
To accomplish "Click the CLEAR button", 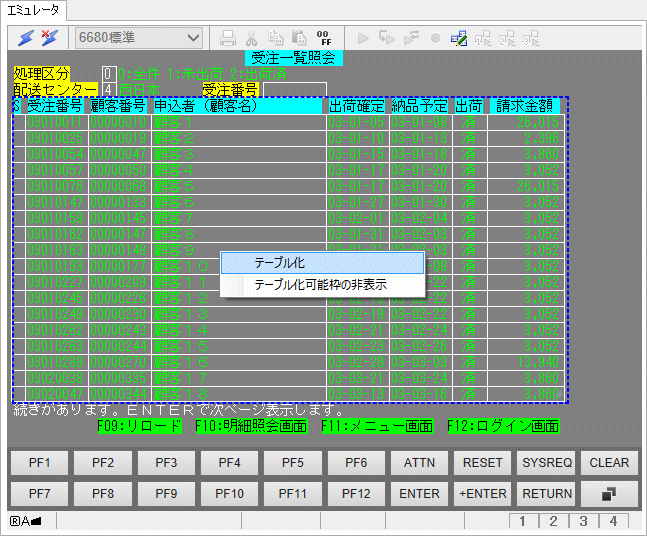I will 609,463.
